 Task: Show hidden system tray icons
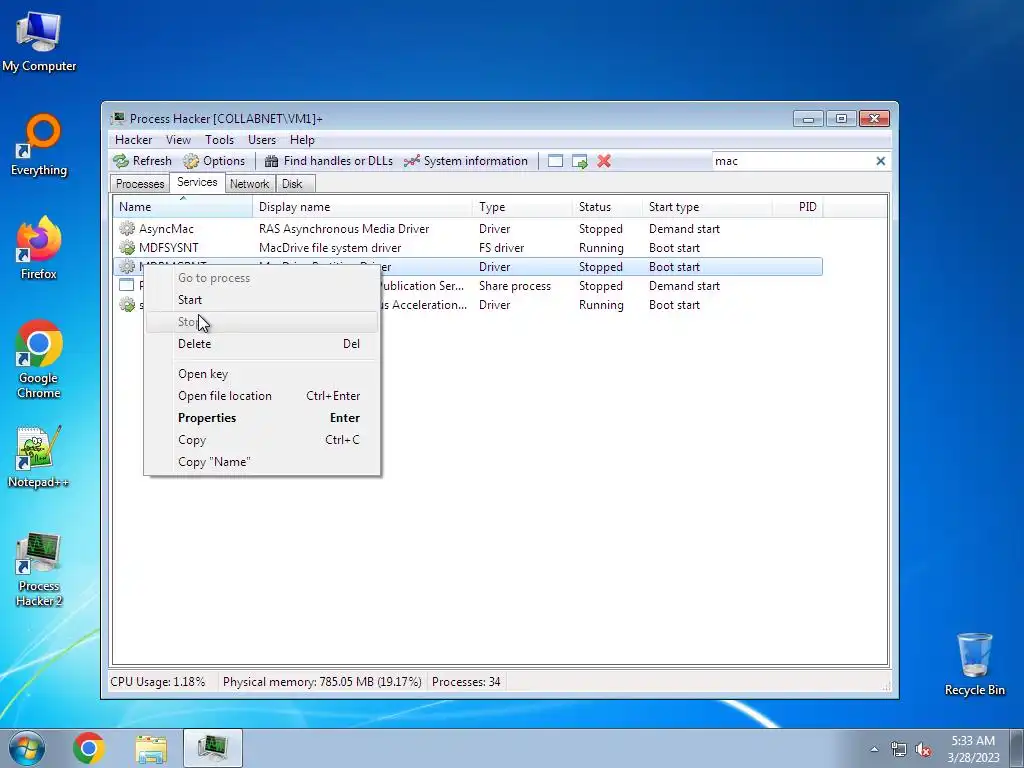pos(874,749)
